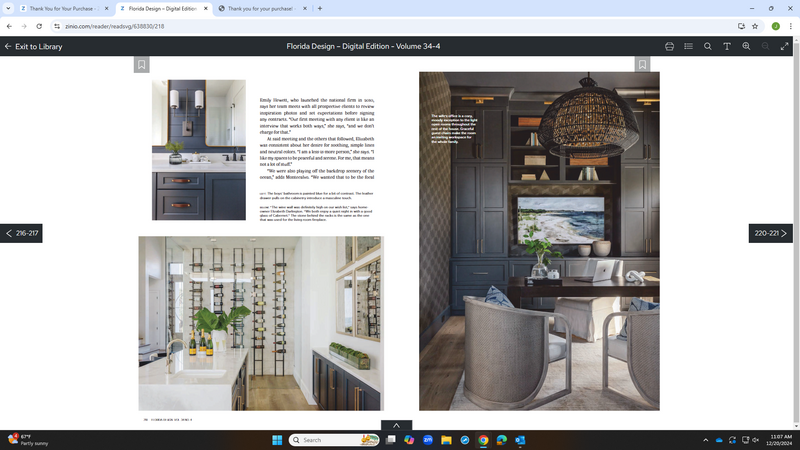Launch Zoom from taskbar

coord(428,440)
